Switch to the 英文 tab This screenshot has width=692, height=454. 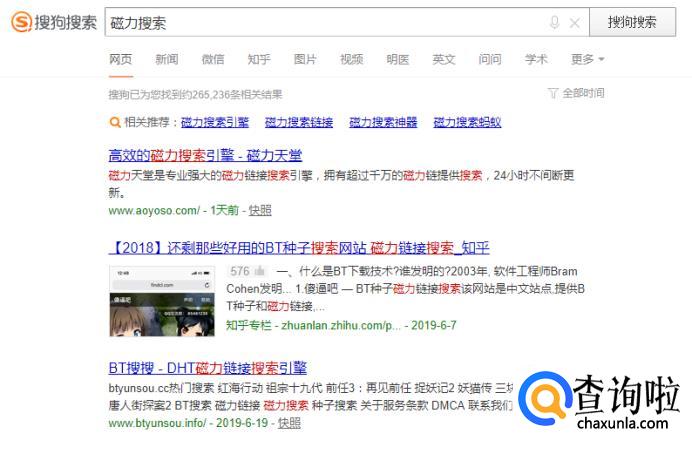pos(444,59)
